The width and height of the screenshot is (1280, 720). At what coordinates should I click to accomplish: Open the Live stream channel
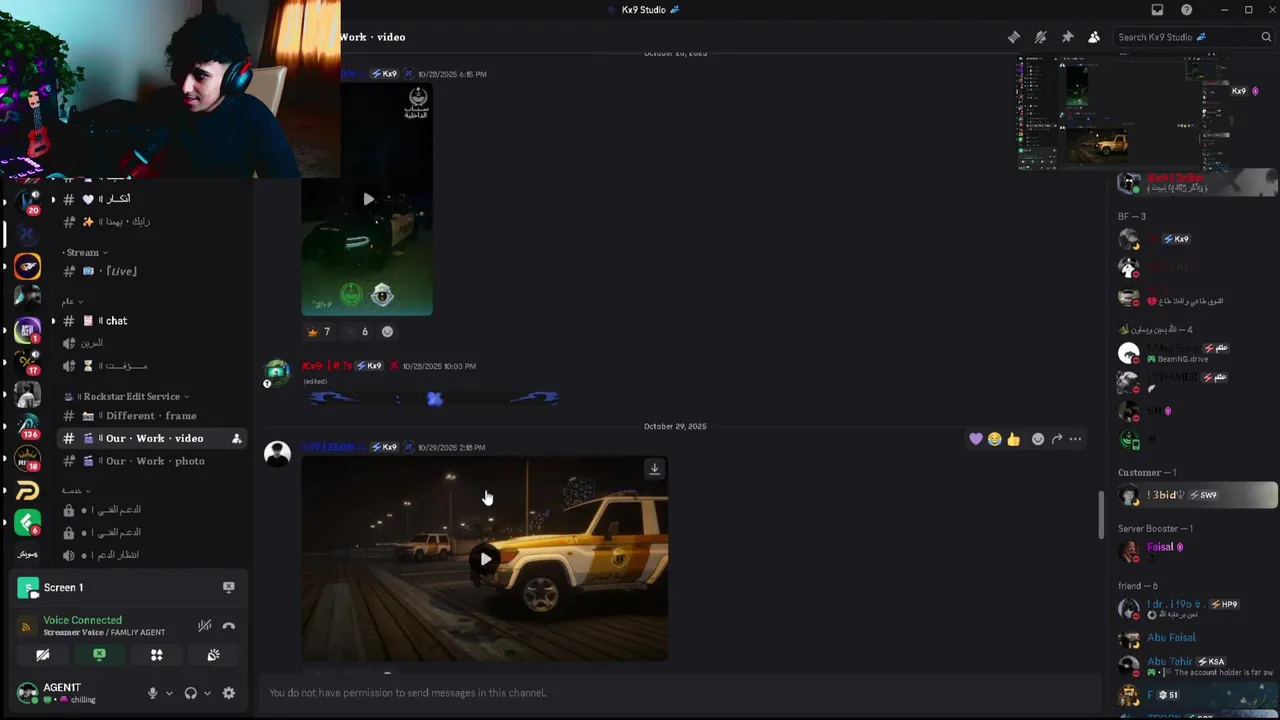[x=152, y=271]
